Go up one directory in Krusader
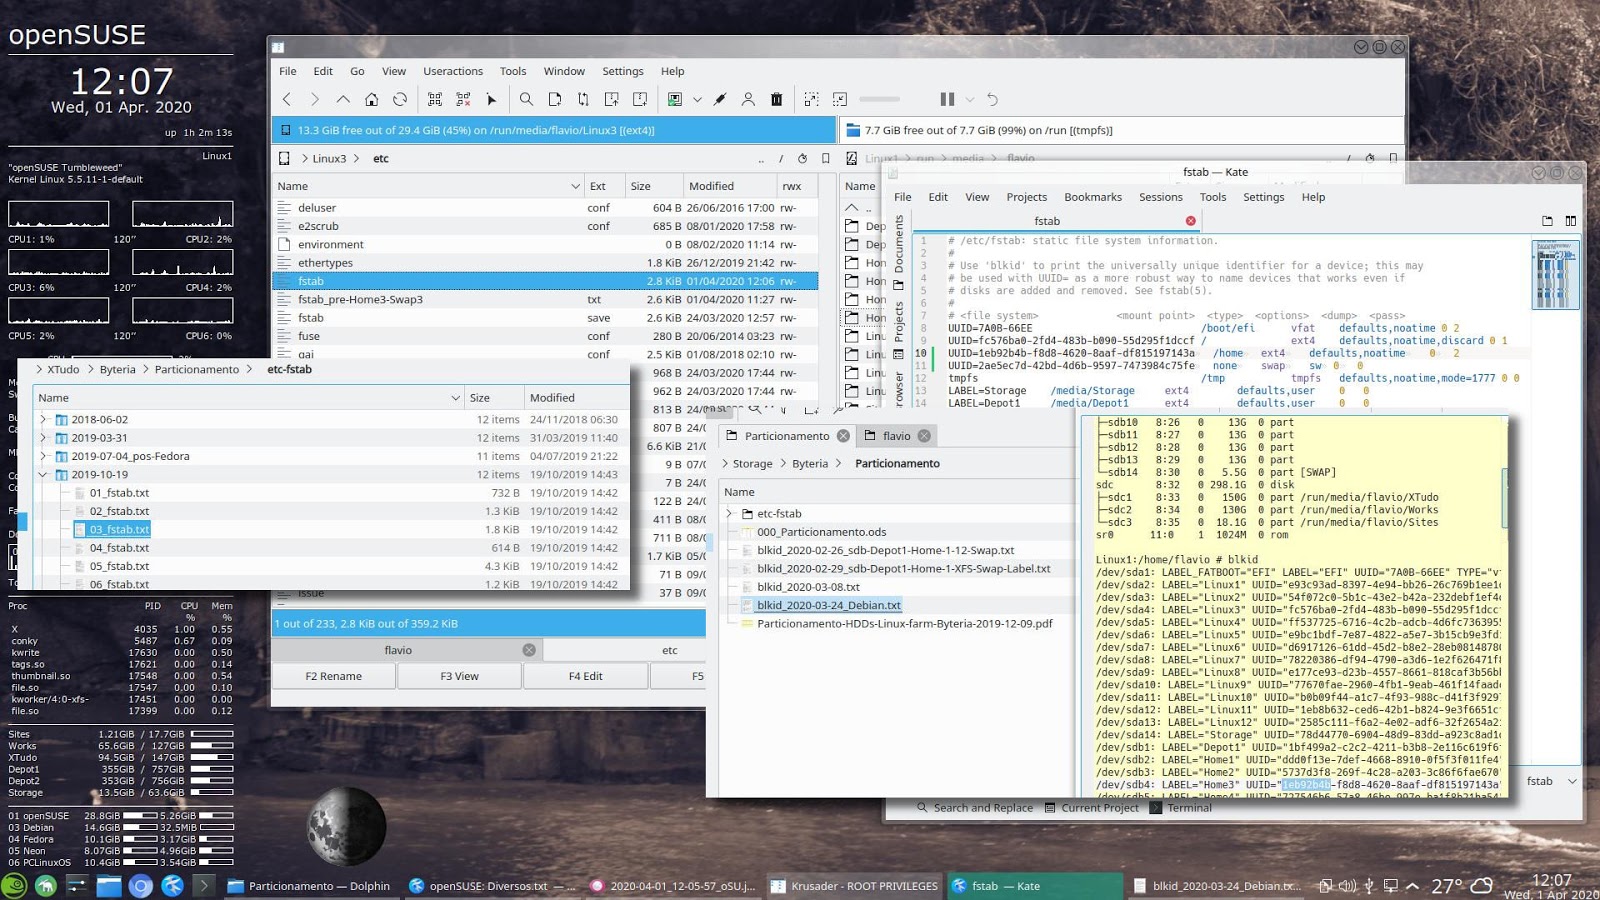The height and width of the screenshot is (900, 1600). 343,99
